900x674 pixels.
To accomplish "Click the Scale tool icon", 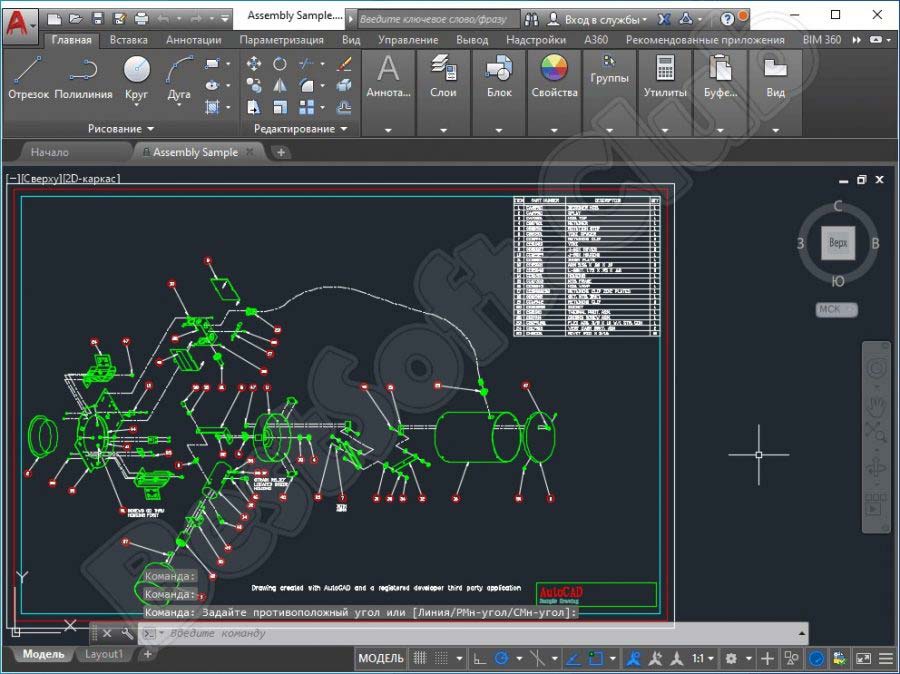I will click(280, 107).
